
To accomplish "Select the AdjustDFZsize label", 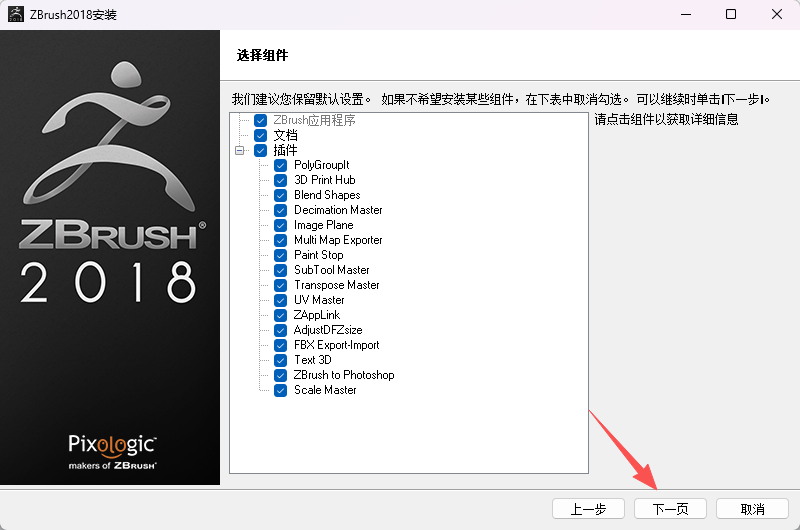I will coord(328,330).
